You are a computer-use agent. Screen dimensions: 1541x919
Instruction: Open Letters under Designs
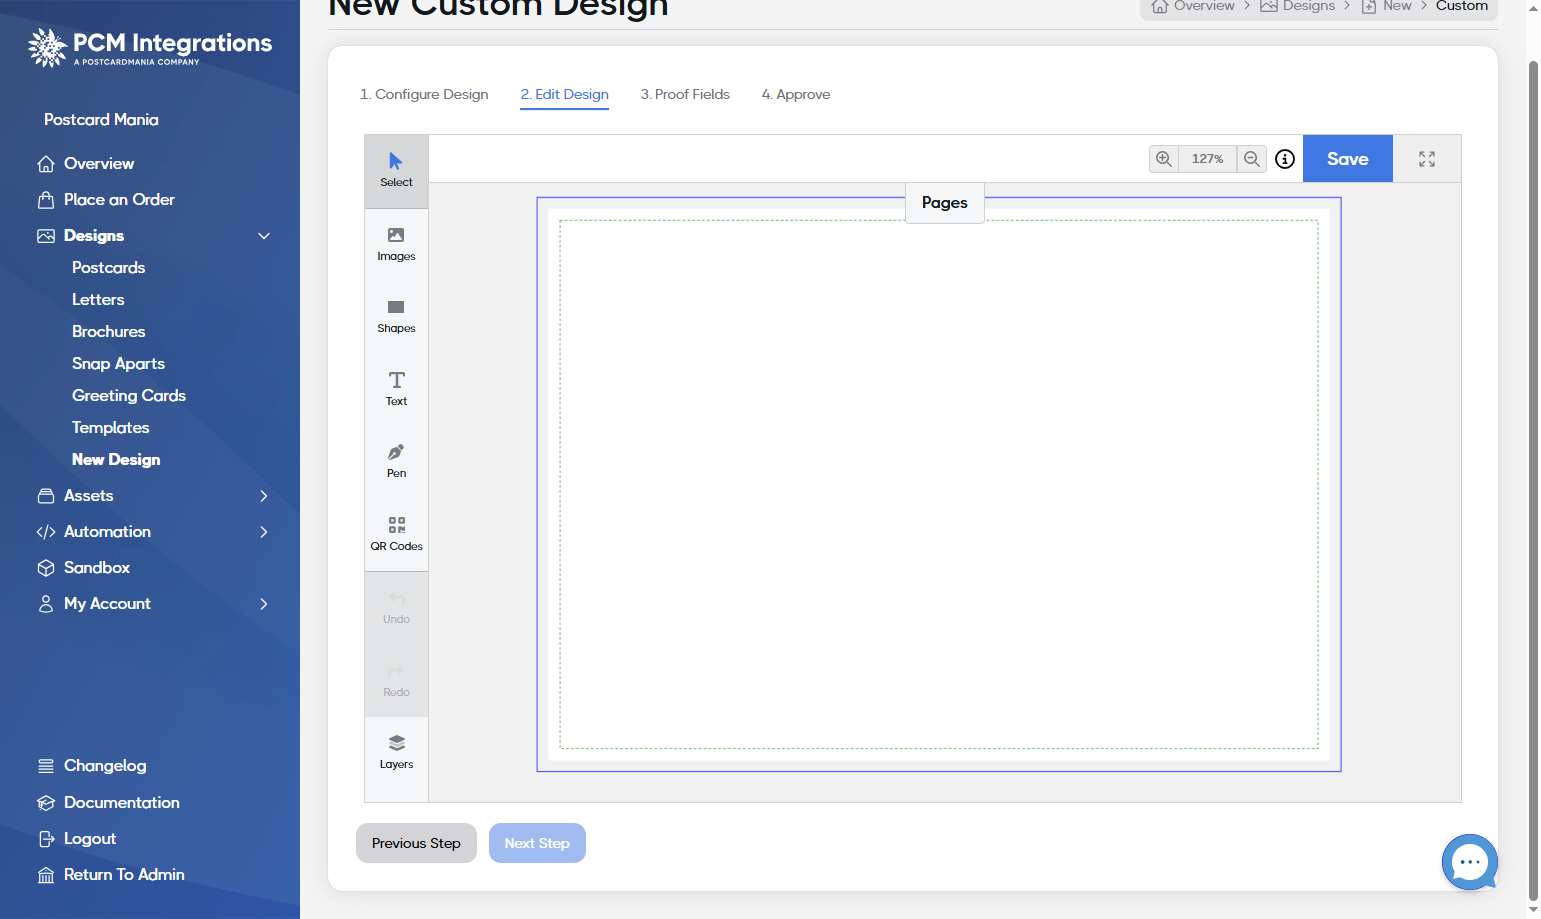[98, 299]
